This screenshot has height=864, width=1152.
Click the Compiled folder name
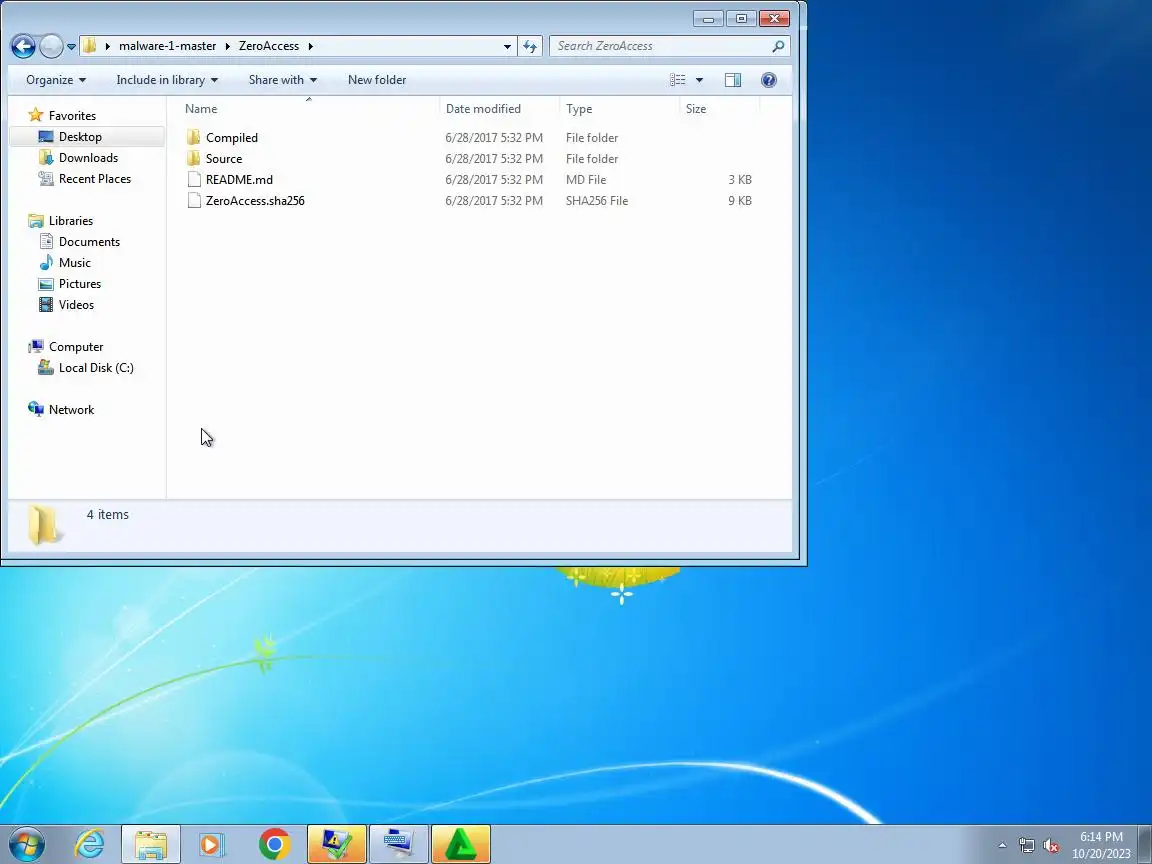[231, 137]
